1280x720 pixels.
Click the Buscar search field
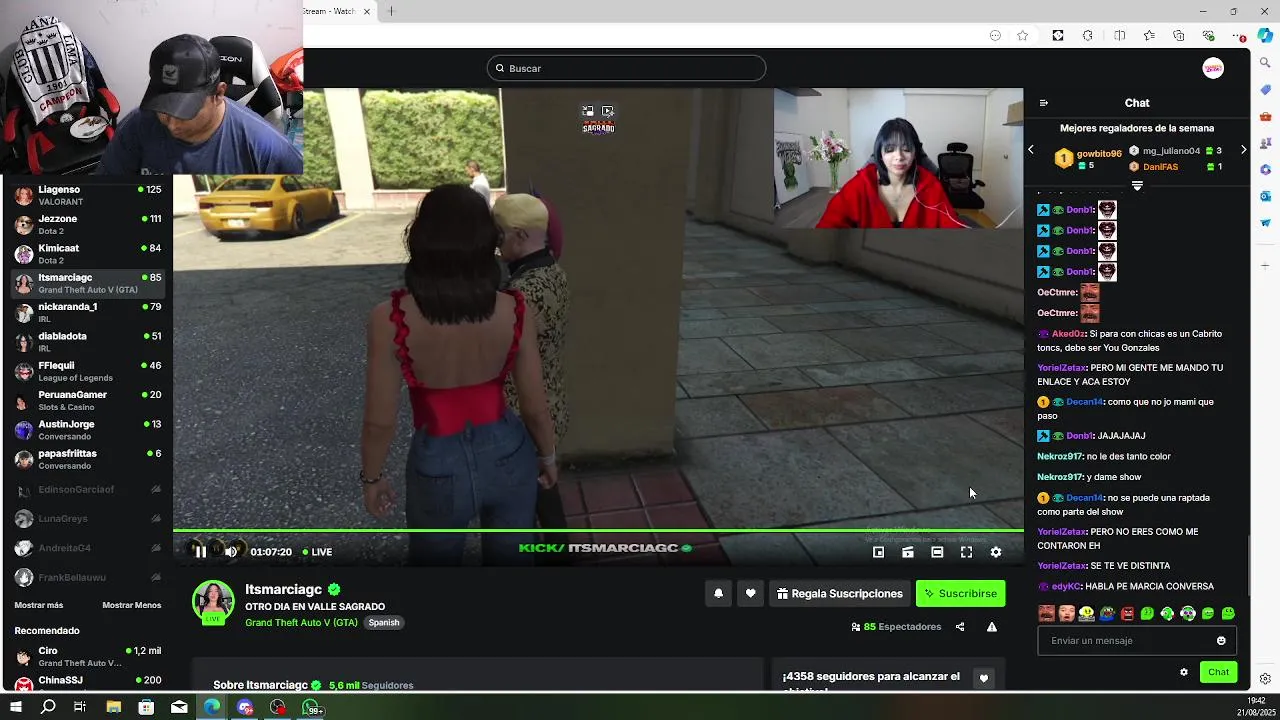click(626, 68)
